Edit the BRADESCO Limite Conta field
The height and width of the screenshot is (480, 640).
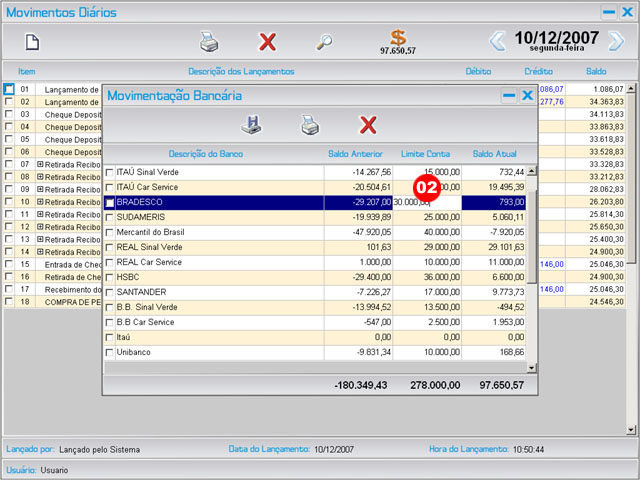[x=425, y=202]
